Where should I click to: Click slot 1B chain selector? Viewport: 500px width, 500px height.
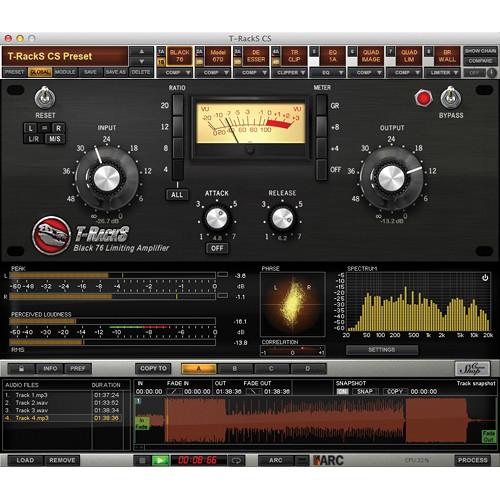(161, 62)
